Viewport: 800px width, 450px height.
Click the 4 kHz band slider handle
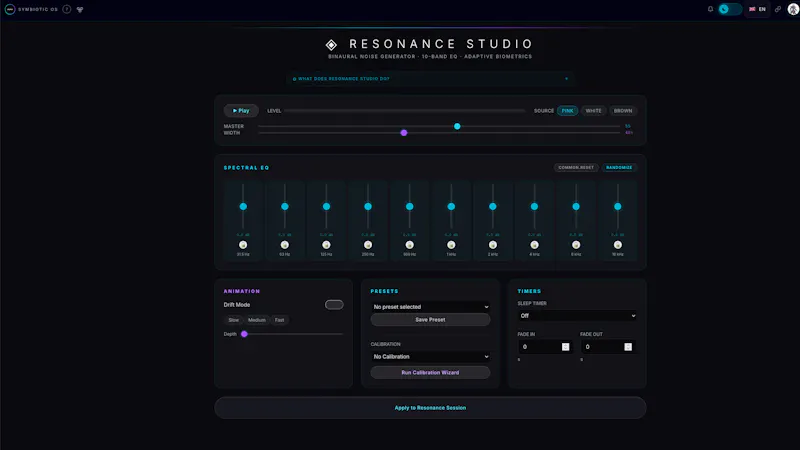(x=534, y=207)
